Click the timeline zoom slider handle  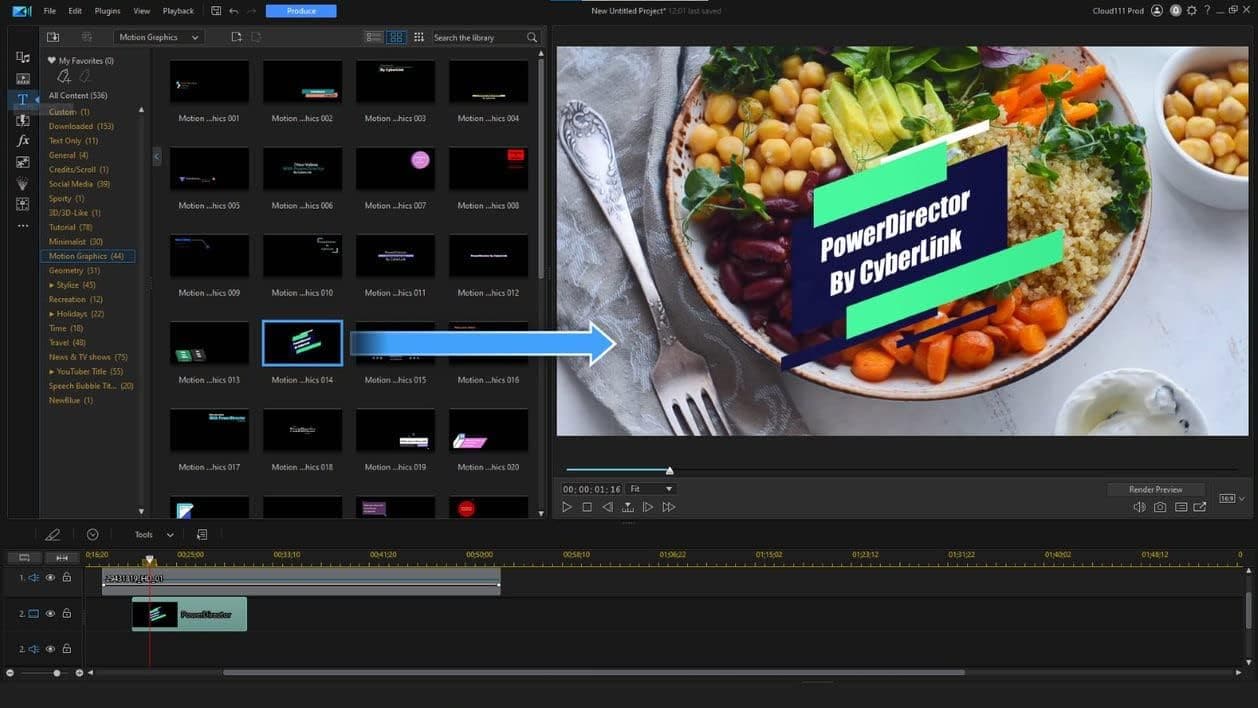coord(57,673)
